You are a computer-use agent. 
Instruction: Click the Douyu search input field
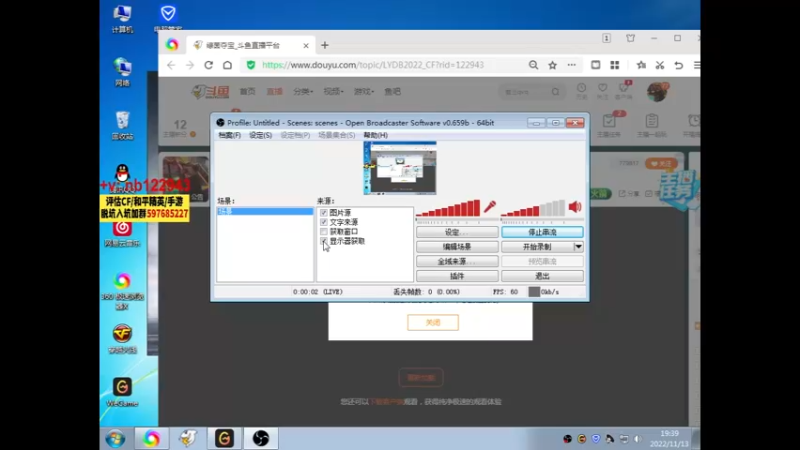526,92
